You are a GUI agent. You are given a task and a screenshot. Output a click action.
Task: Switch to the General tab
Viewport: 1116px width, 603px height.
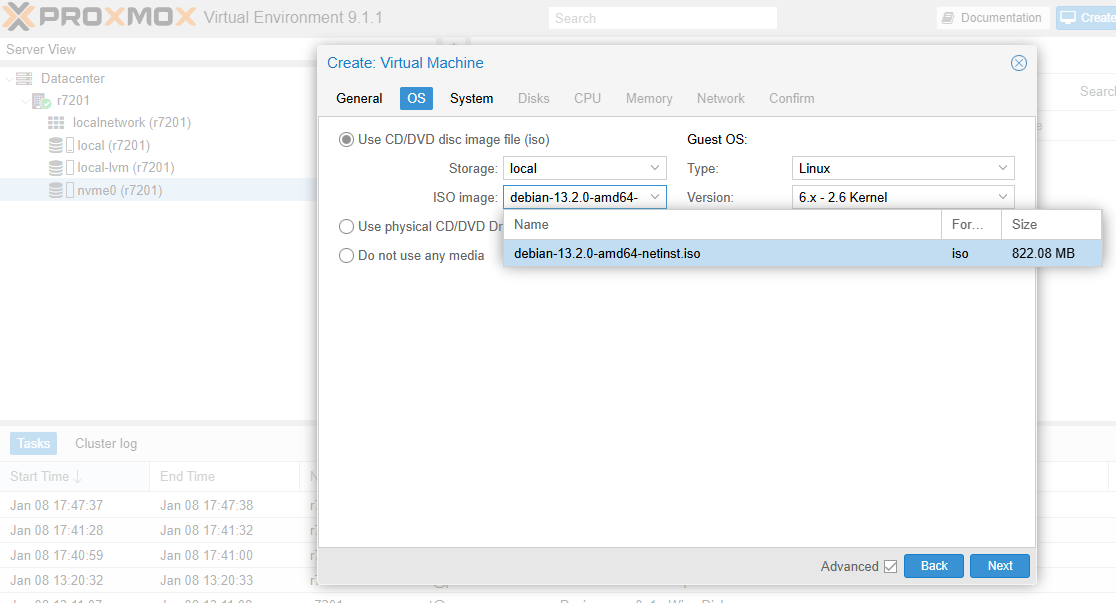click(x=359, y=99)
